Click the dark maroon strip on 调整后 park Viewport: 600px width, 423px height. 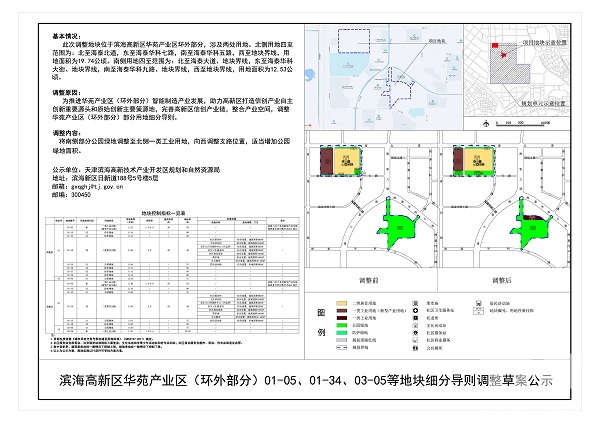click(x=533, y=217)
